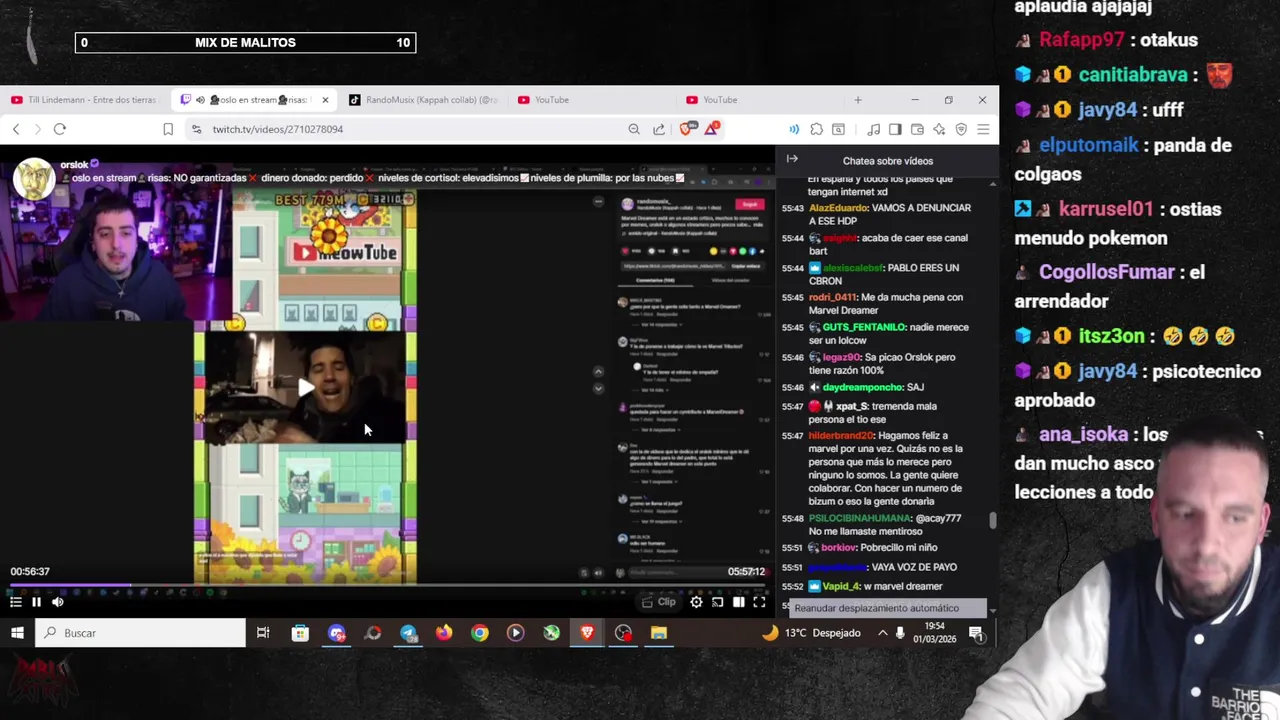
Task: Open the orslok channel name link
Action: pyautogui.click(x=74, y=164)
